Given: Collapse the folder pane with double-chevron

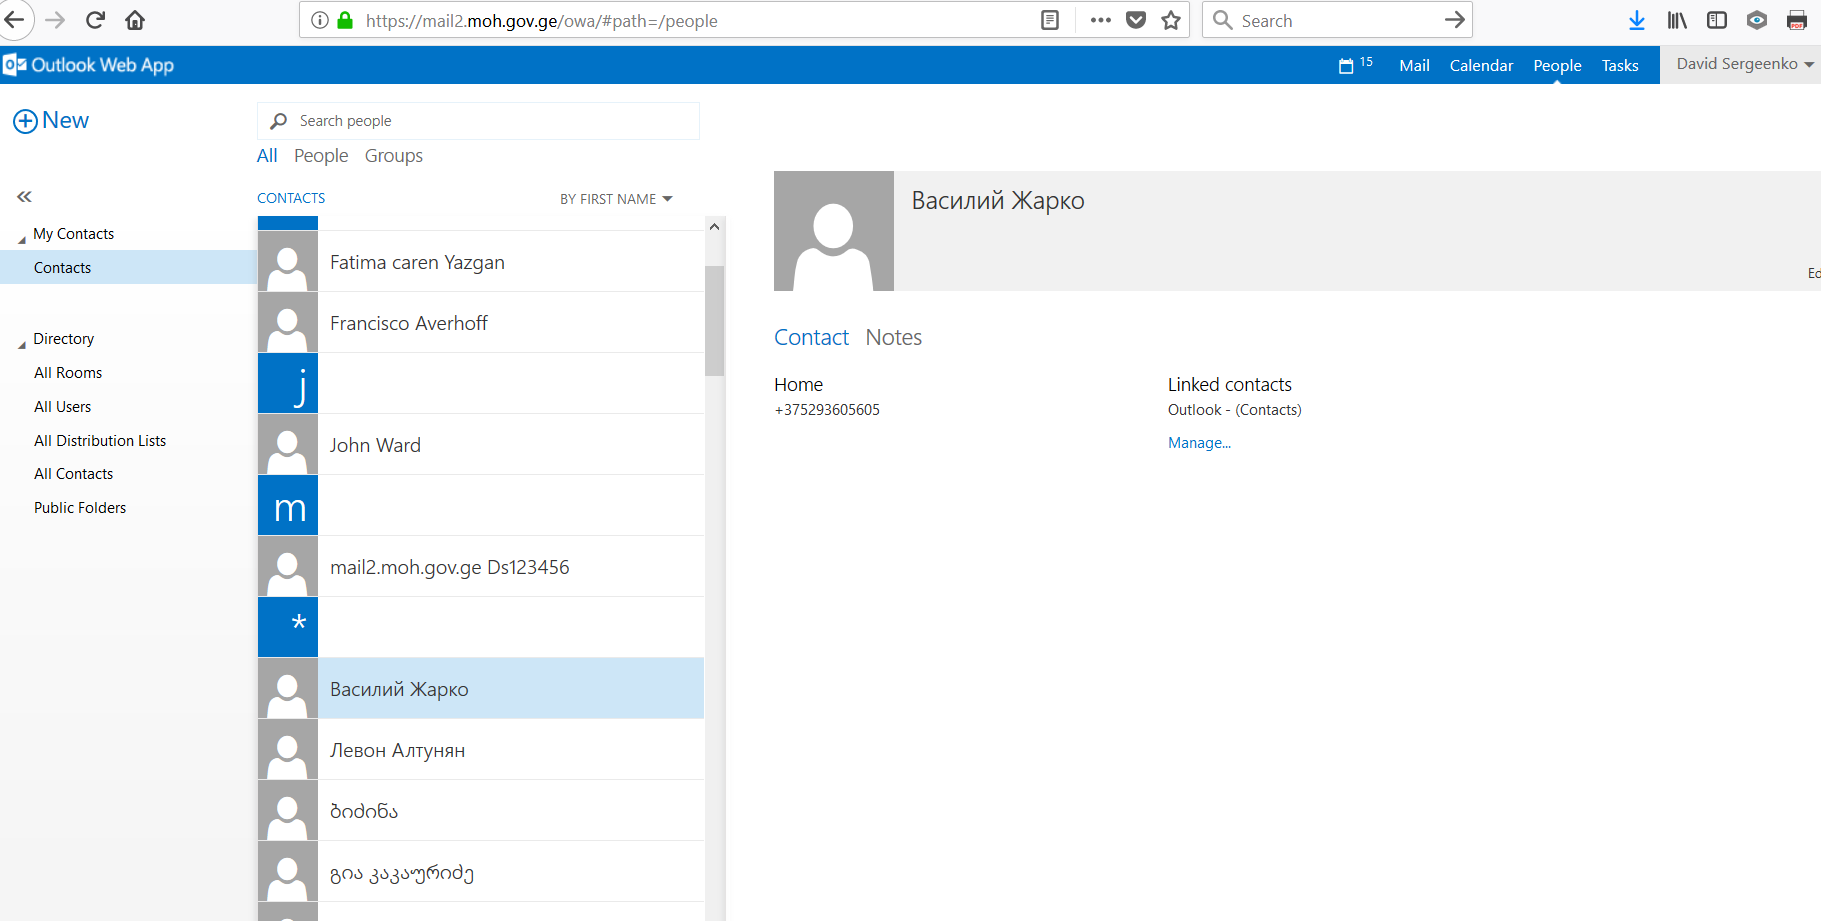Looking at the screenshot, I should (x=24, y=197).
